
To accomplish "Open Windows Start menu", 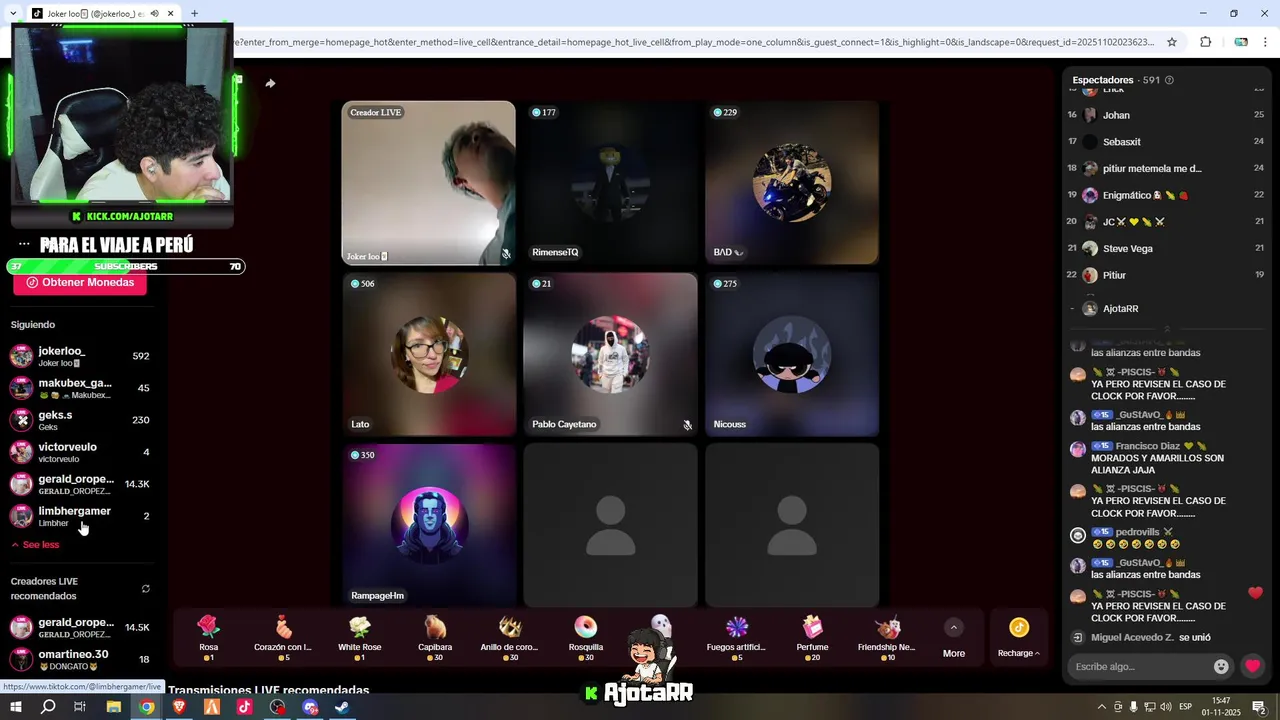I will (x=15, y=707).
